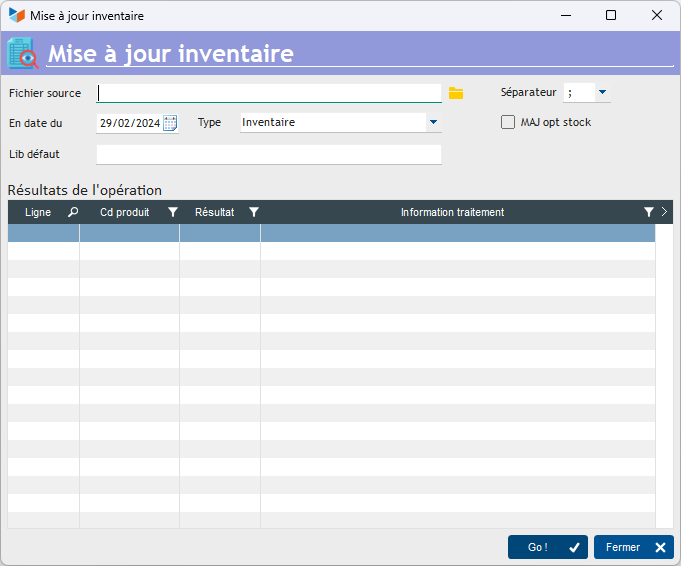Screen dimensions: 681x566
Task: Focus the Fichier source input field
Action: tap(268, 93)
